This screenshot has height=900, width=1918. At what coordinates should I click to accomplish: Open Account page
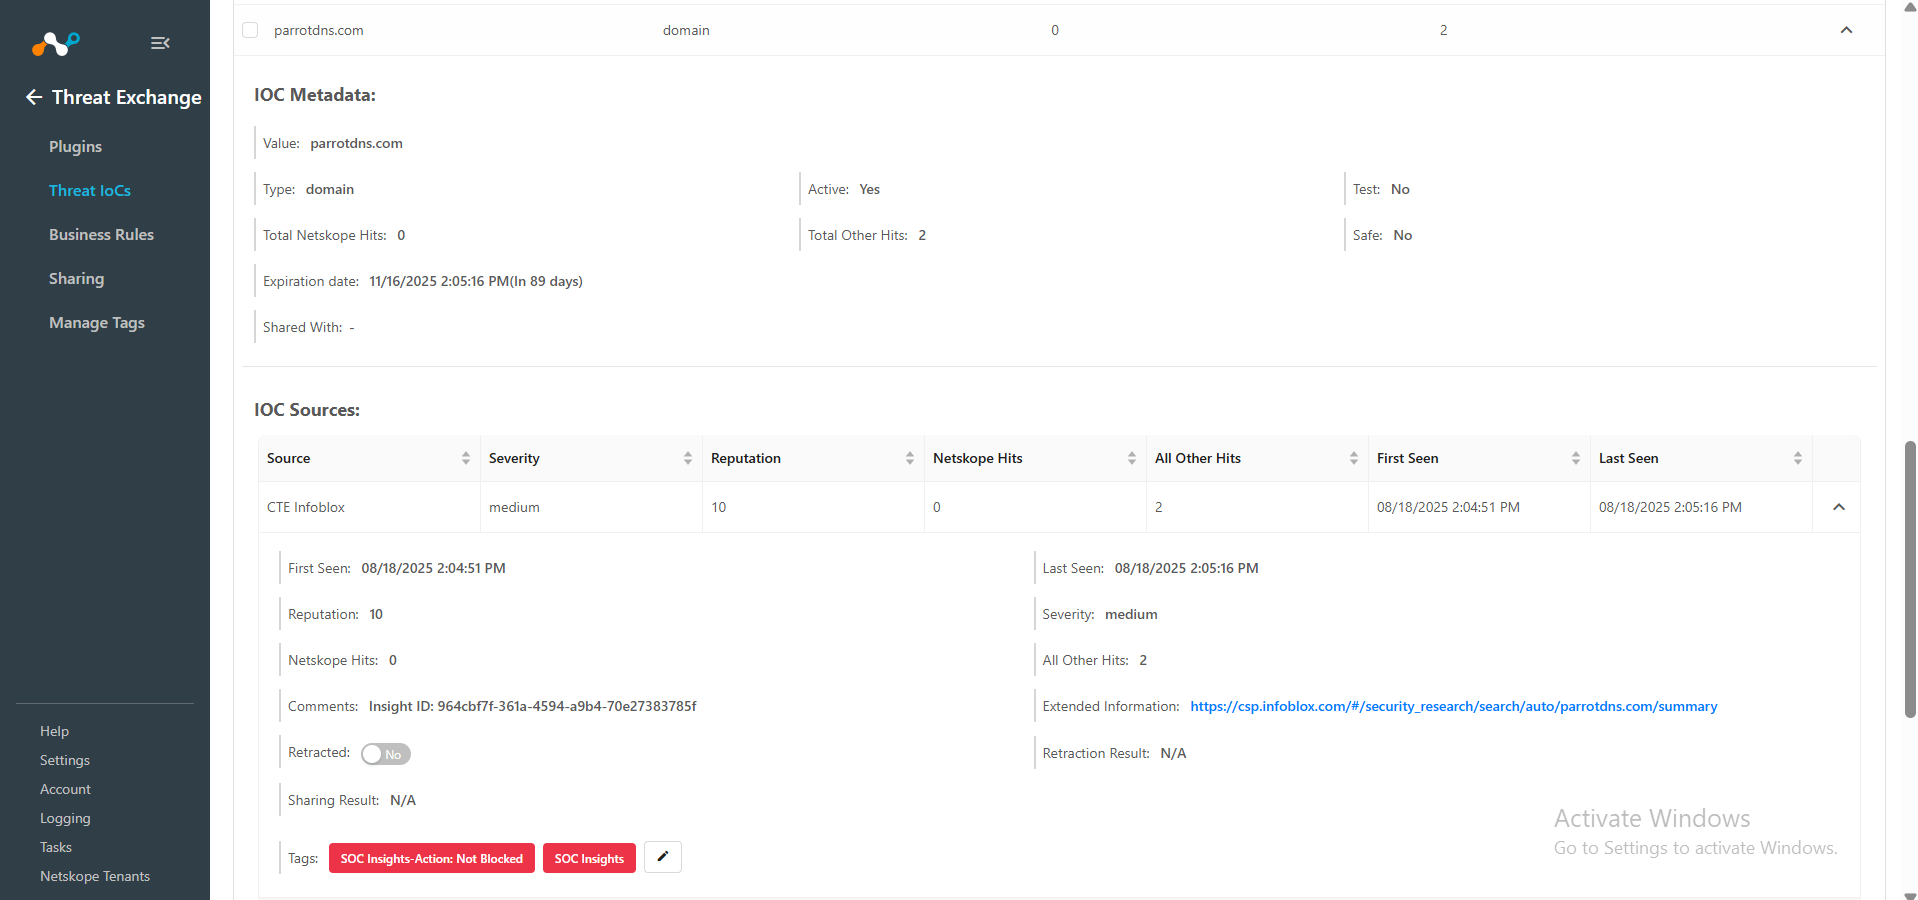(x=65, y=789)
